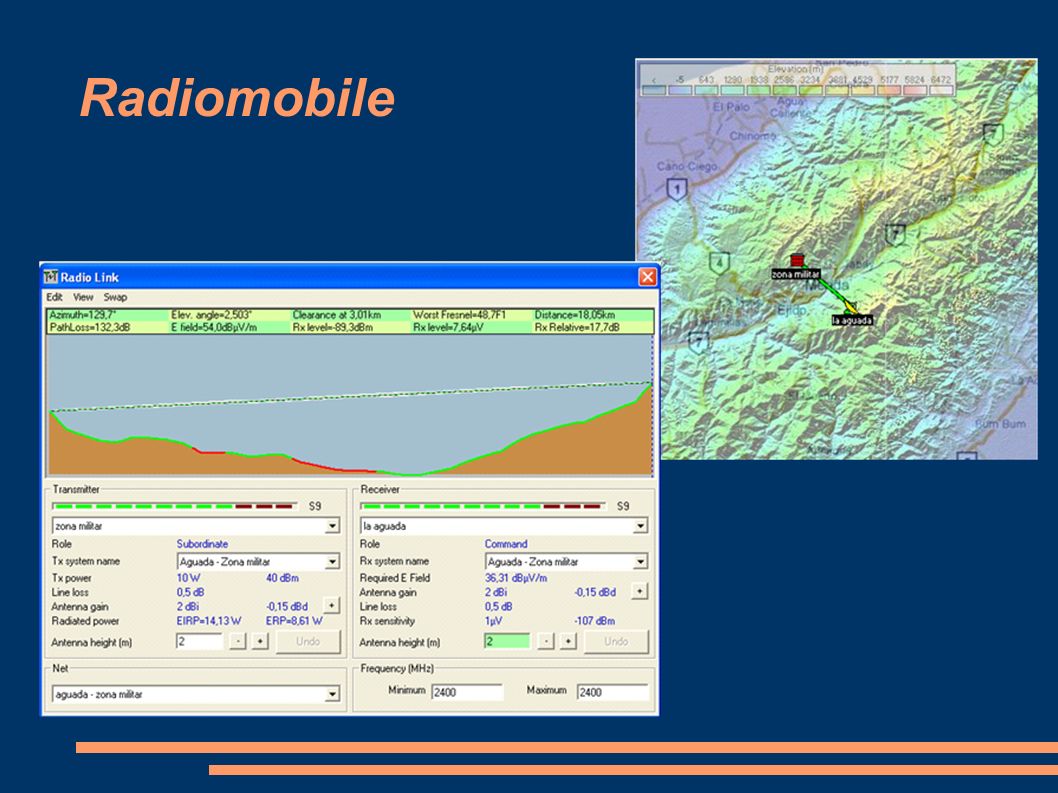
Task: Click the receiver Undo button
Action: pos(616,641)
